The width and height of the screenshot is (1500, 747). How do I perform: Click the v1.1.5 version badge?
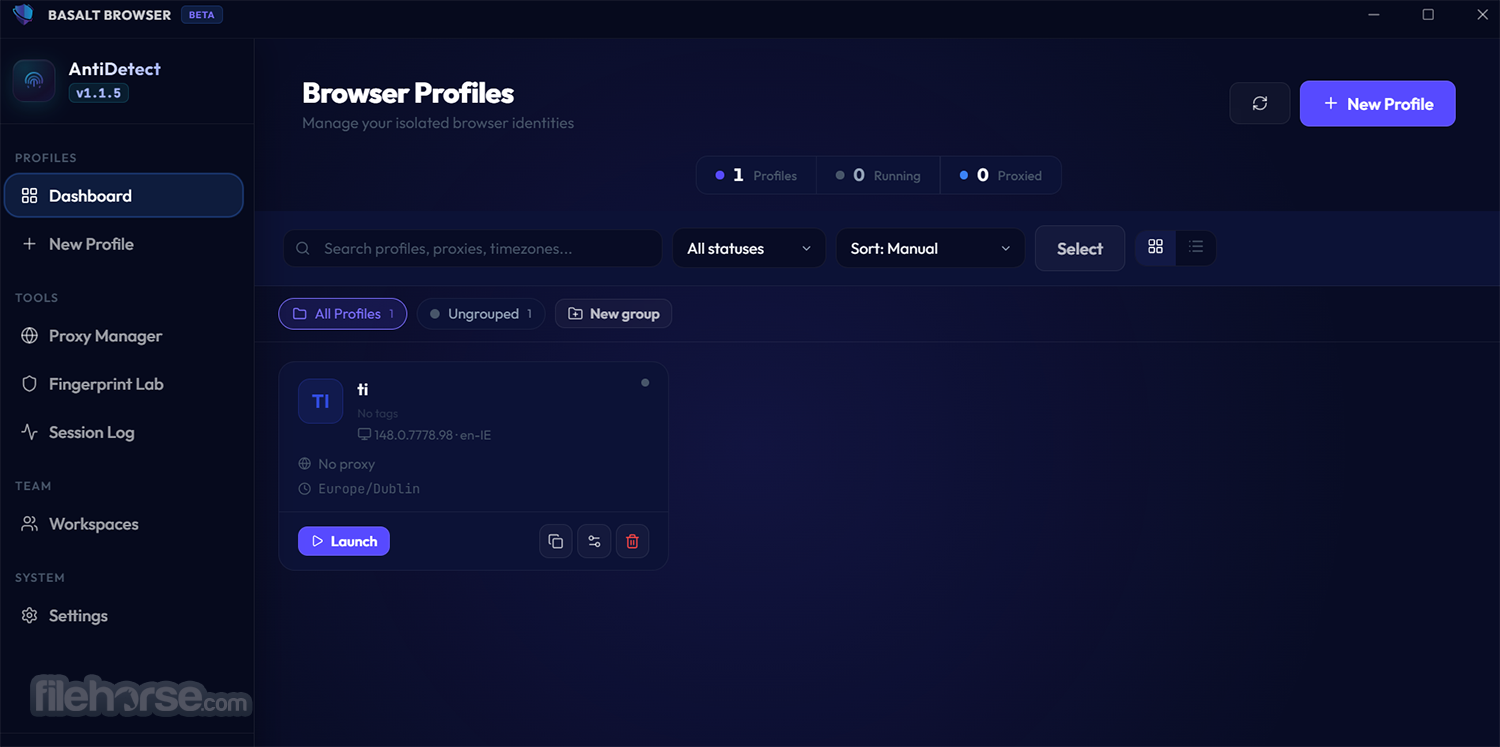98,93
